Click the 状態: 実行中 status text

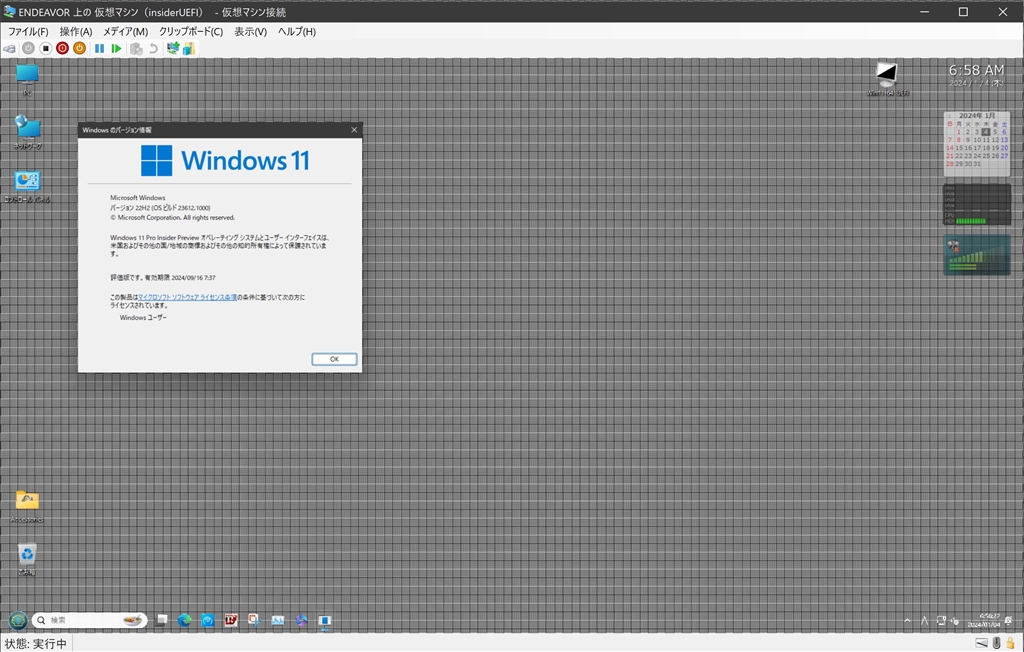(36, 644)
